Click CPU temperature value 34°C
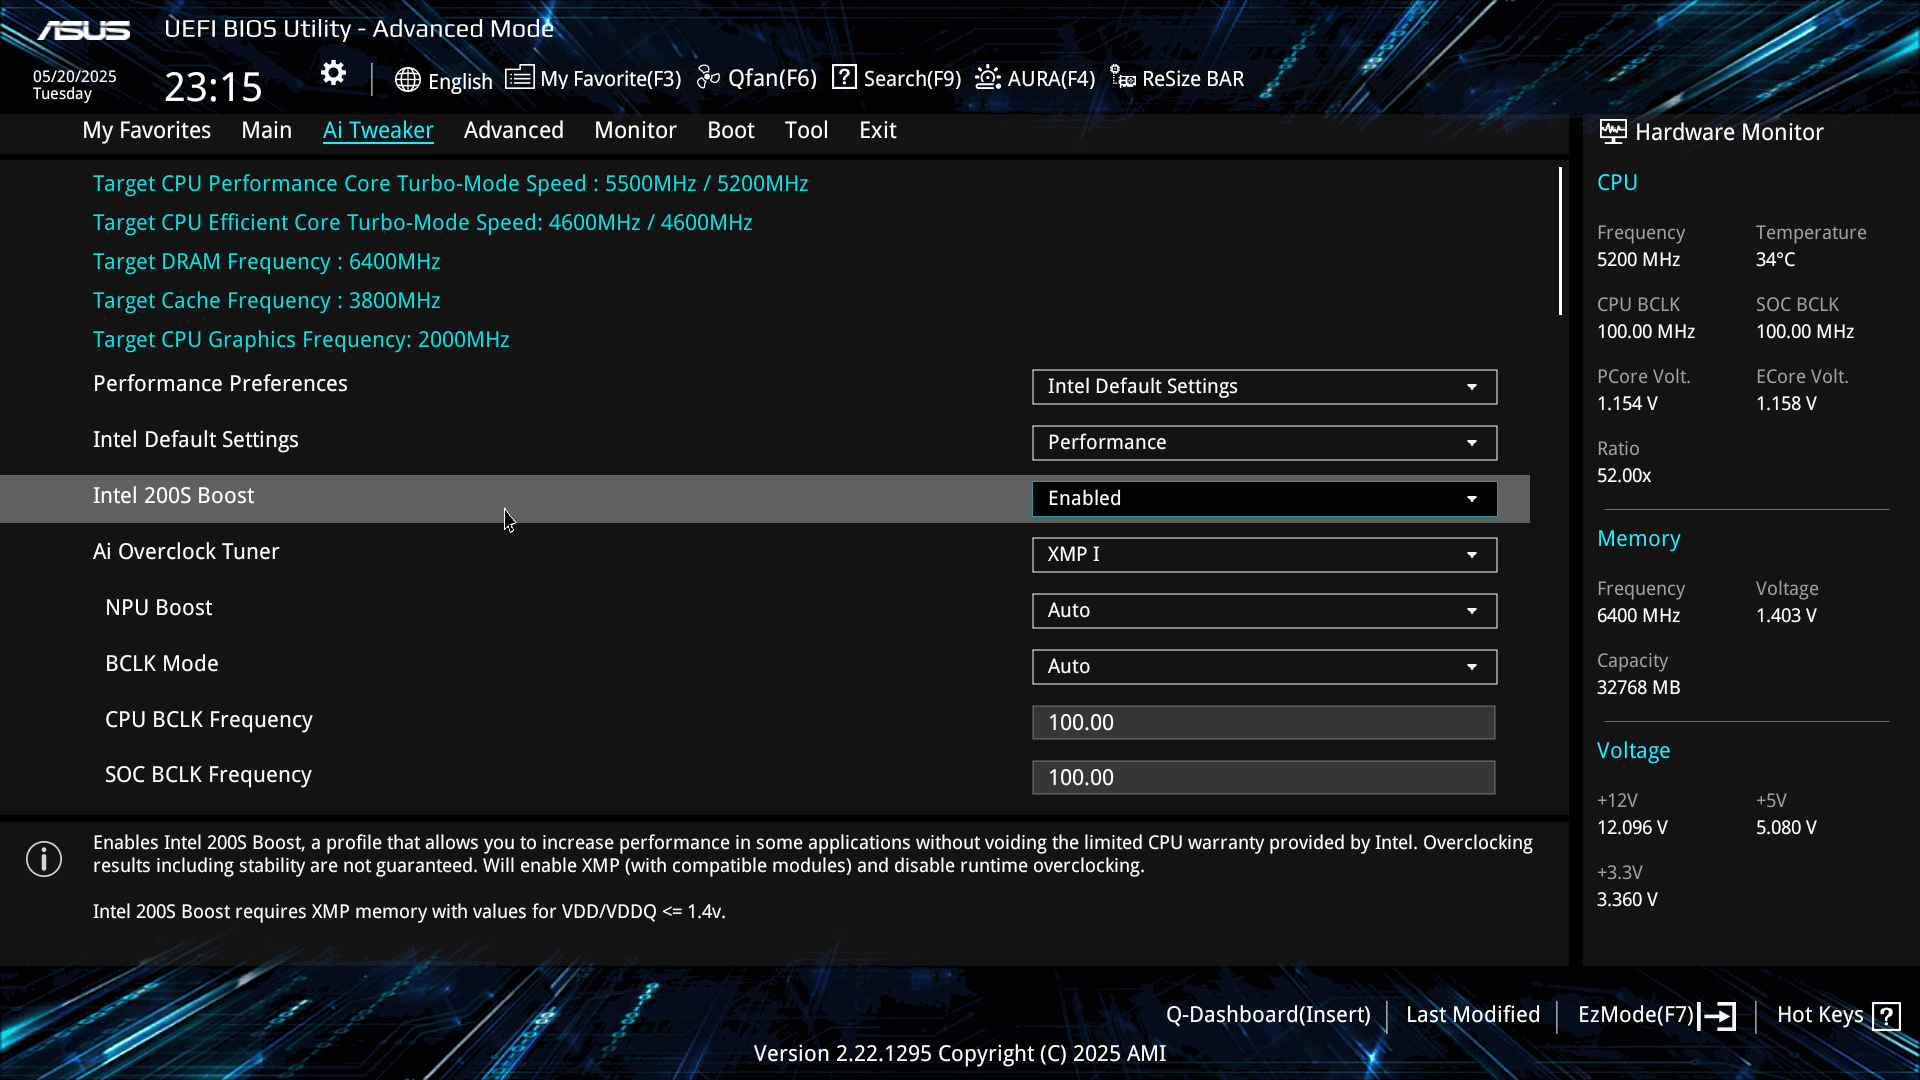 (x=1775, y=260)
